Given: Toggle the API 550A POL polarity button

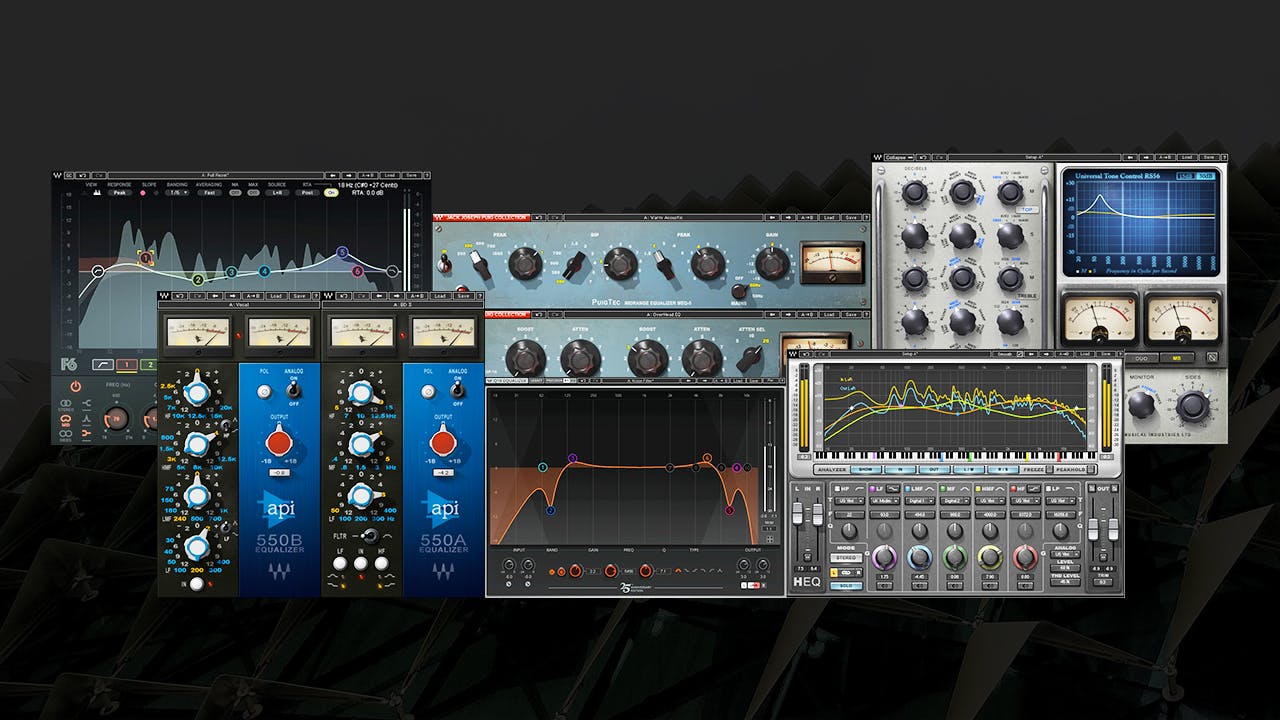Looking at the screenshot, I should pyautogui.click(x=428, y=392).
